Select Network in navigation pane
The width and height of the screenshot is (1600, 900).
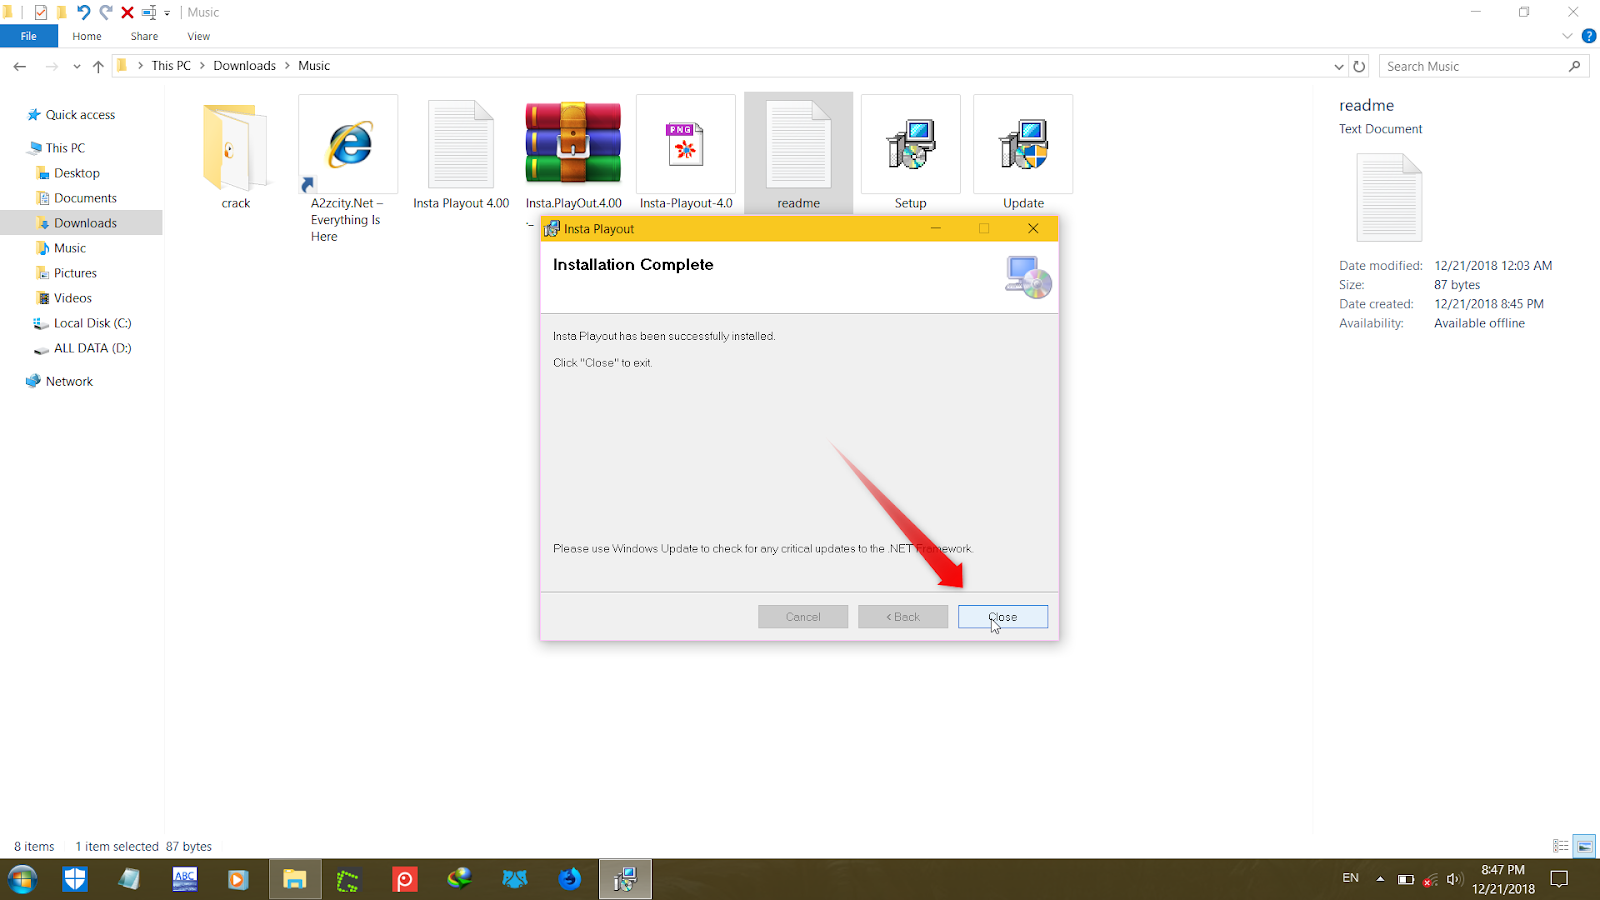[69, 381]
